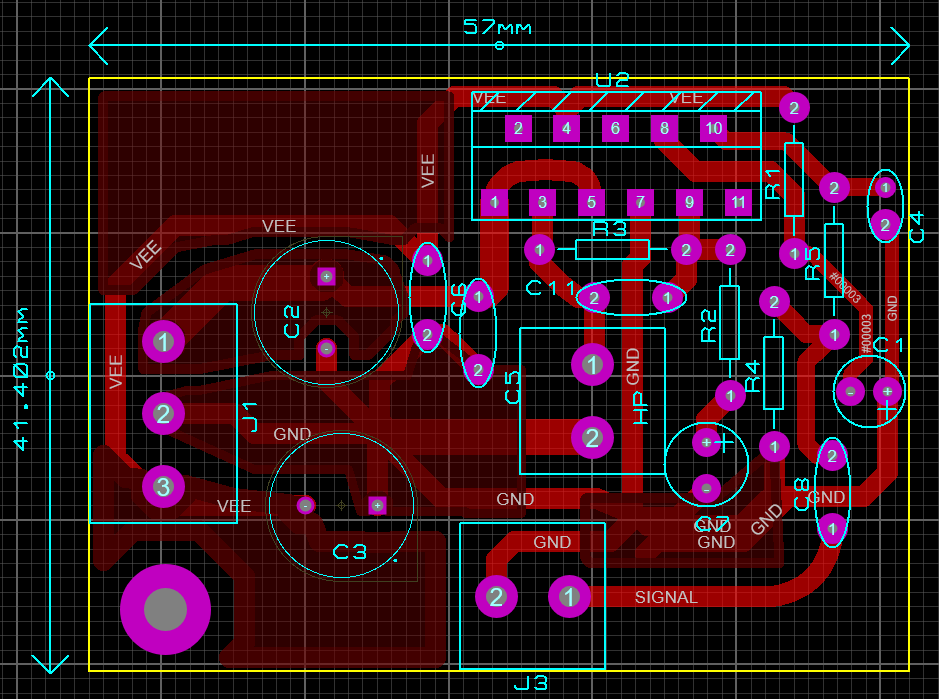Pick pad 1 of the HP connector
The height and width of the screenshot is (699, 939).
(x=592, y=365)
